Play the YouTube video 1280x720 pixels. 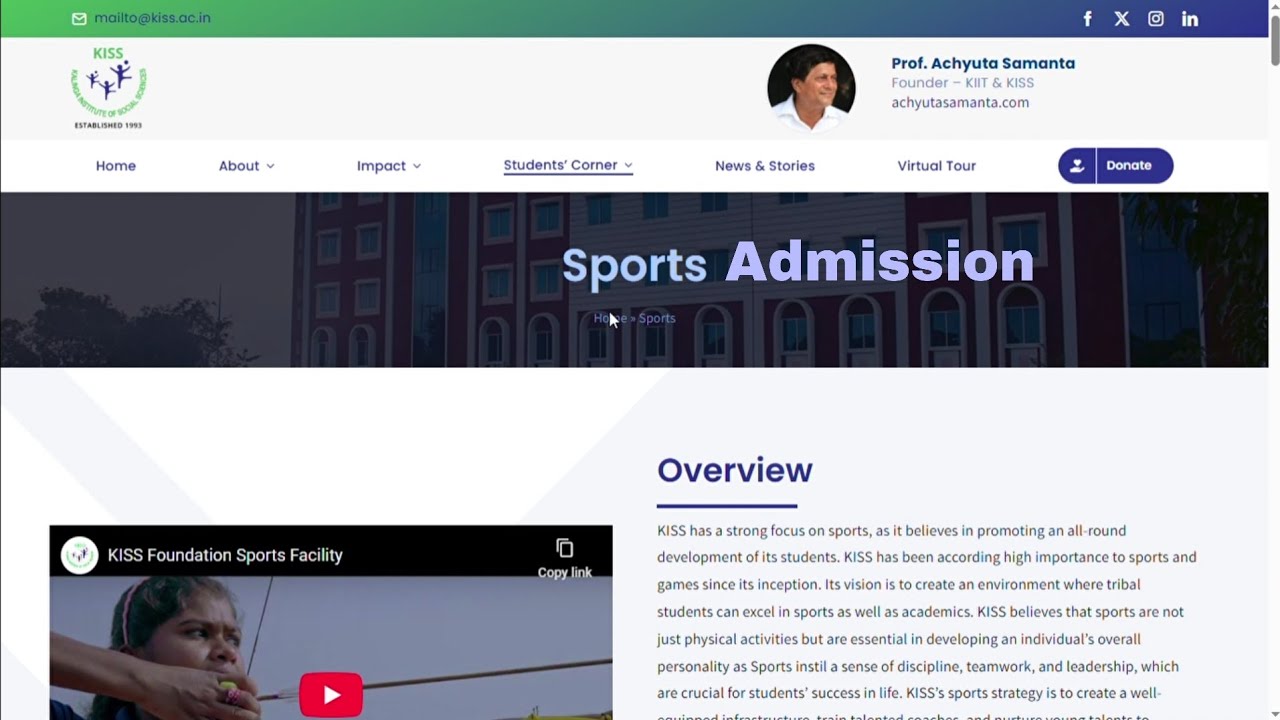[331, 695]
